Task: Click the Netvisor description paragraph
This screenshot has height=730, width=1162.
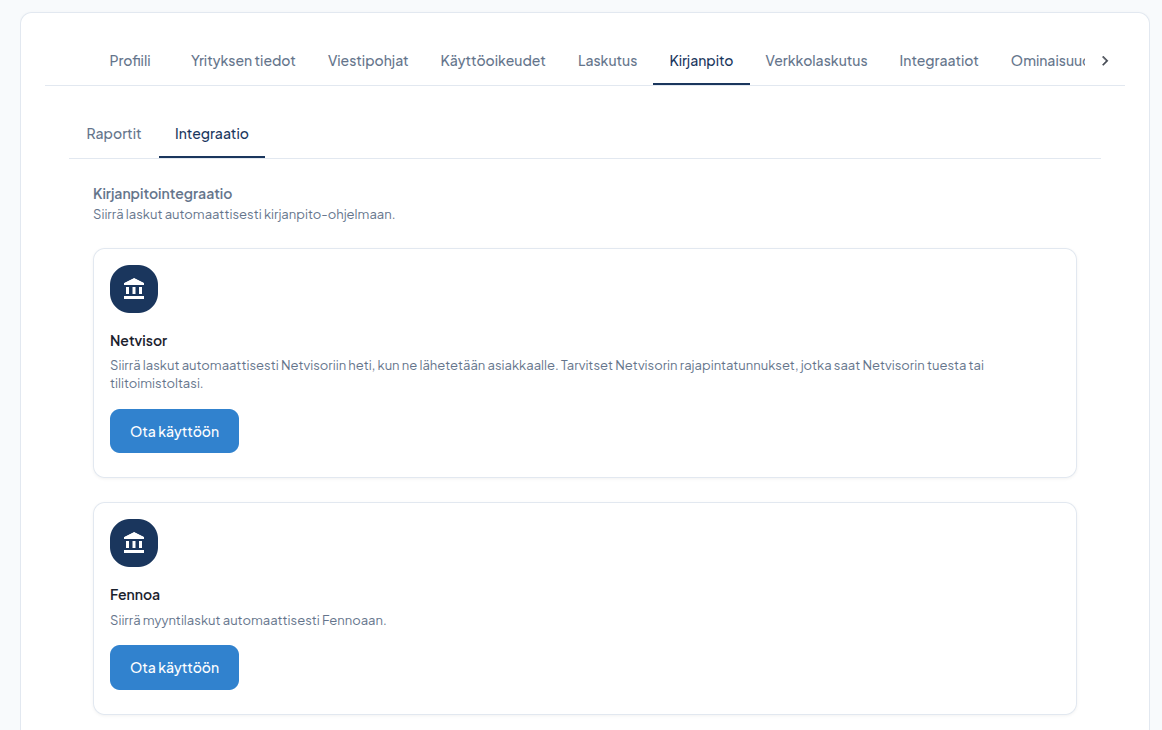Action: point(547,374)
